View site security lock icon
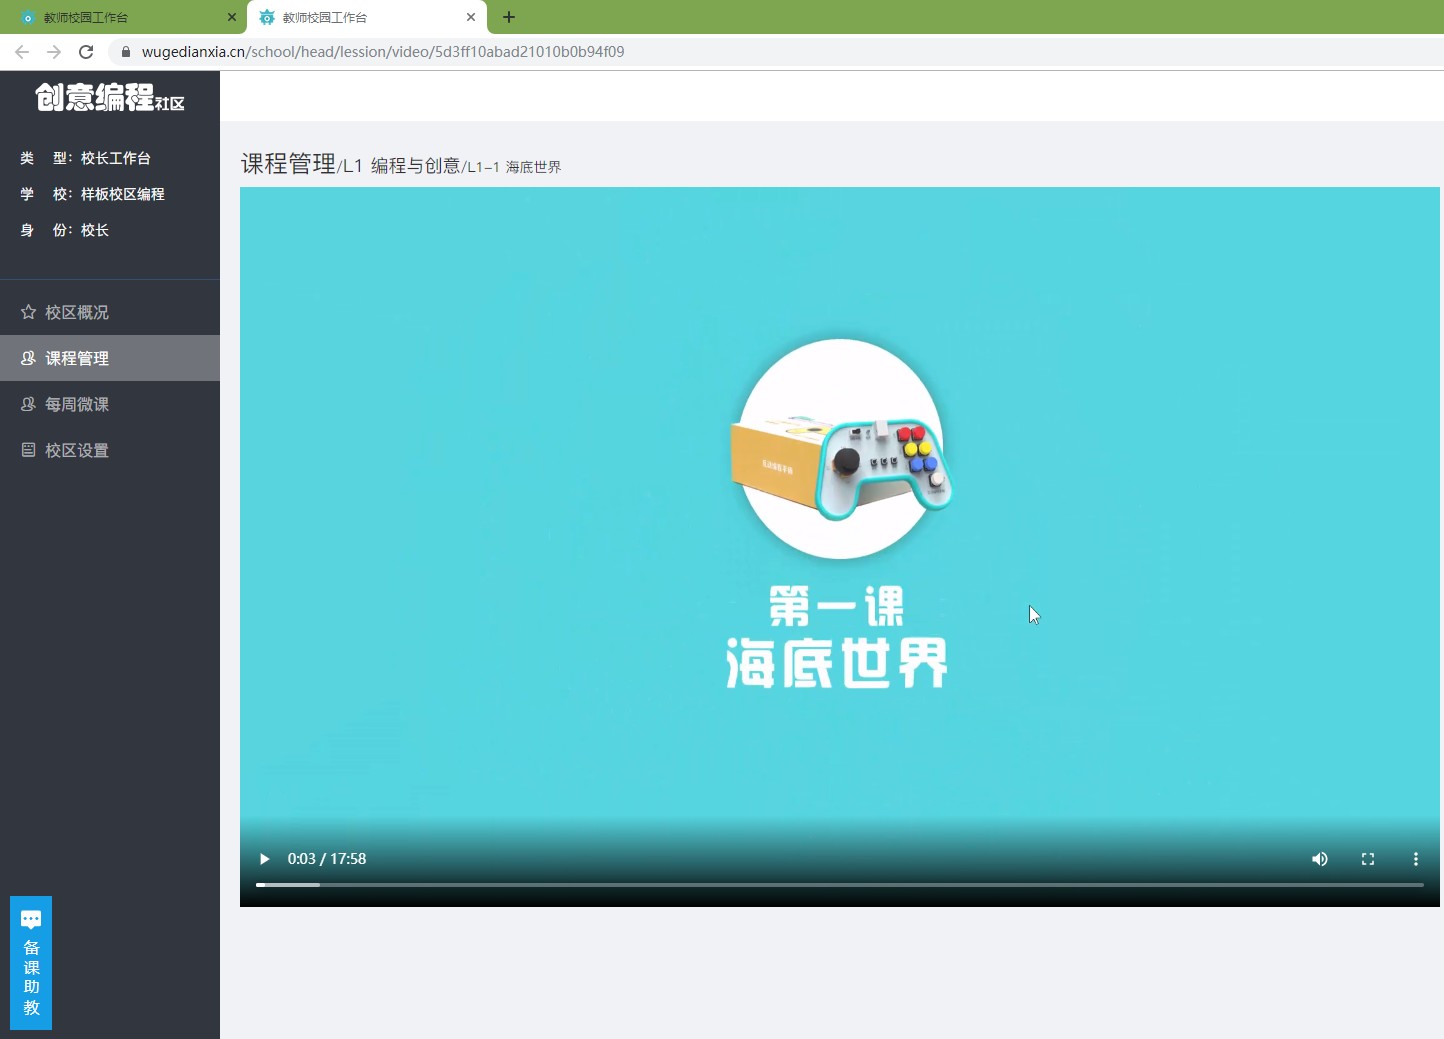1444x1039 pixels. pyautogui.click(x=126, y=52)
